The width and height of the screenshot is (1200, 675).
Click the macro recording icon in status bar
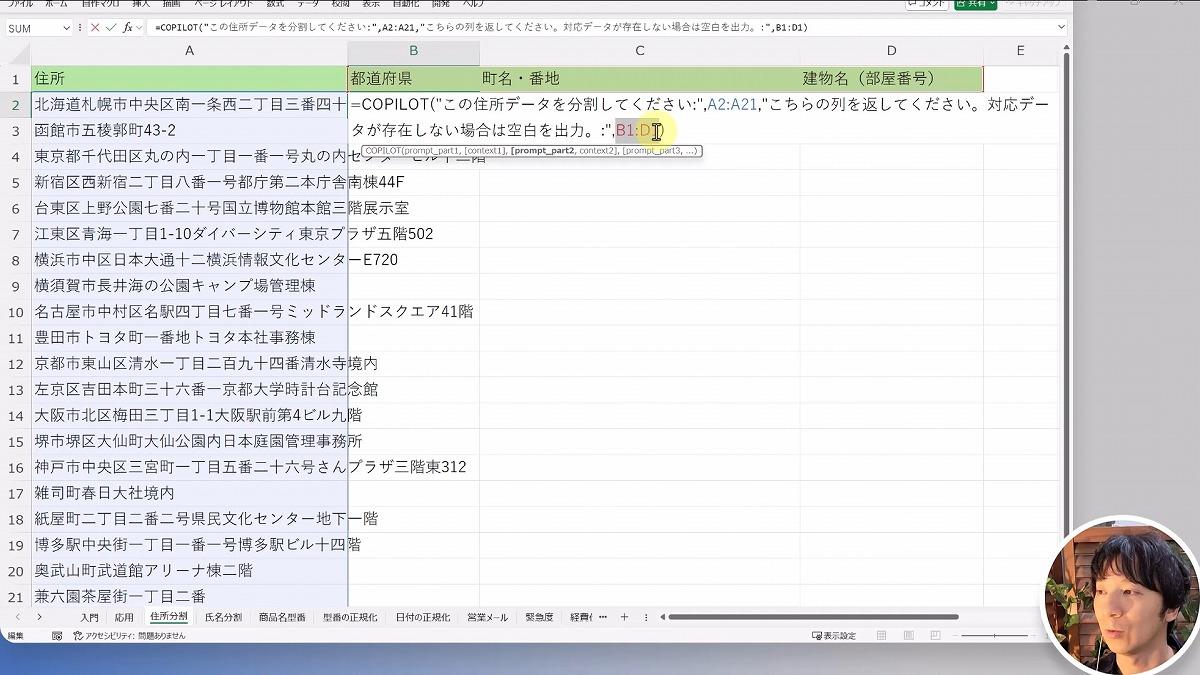point(57,636)
